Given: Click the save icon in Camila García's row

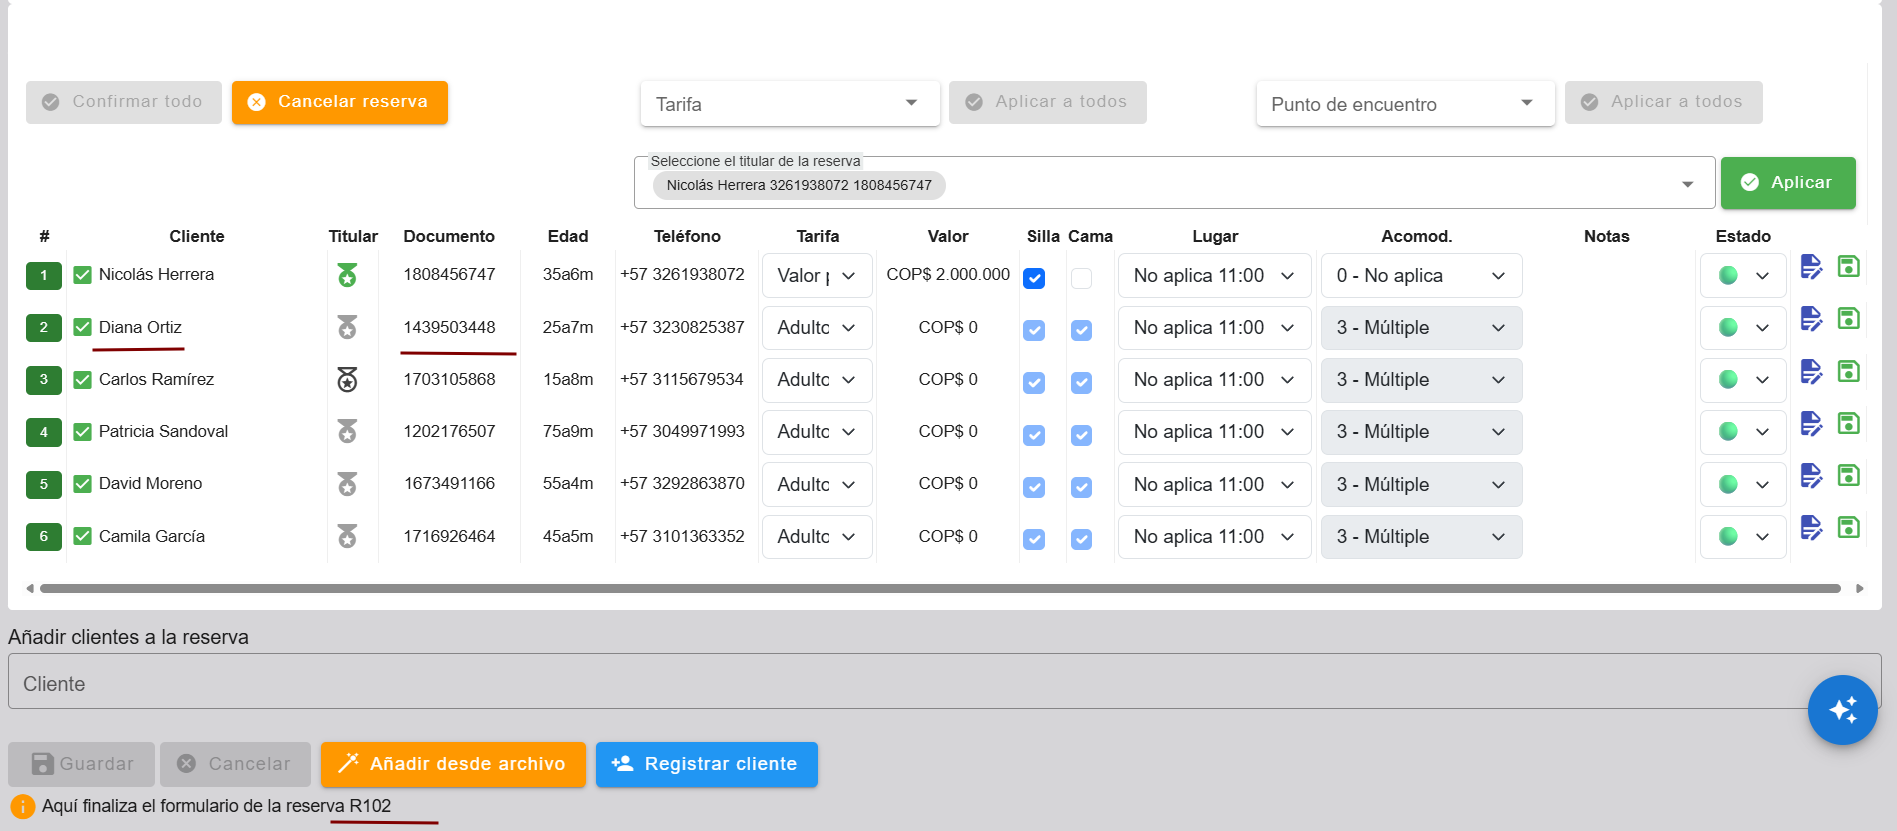Looking at the screenshot, I should point(1848,528).
